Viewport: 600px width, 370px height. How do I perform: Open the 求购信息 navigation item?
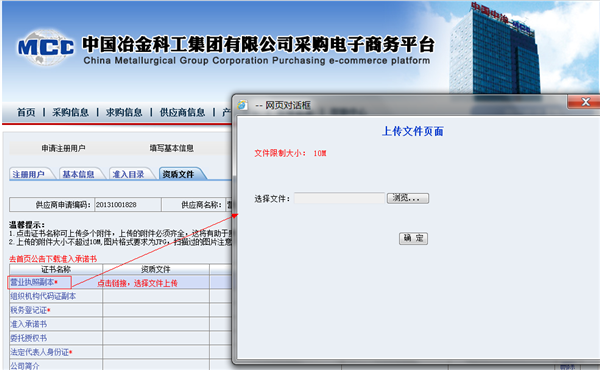124,112
